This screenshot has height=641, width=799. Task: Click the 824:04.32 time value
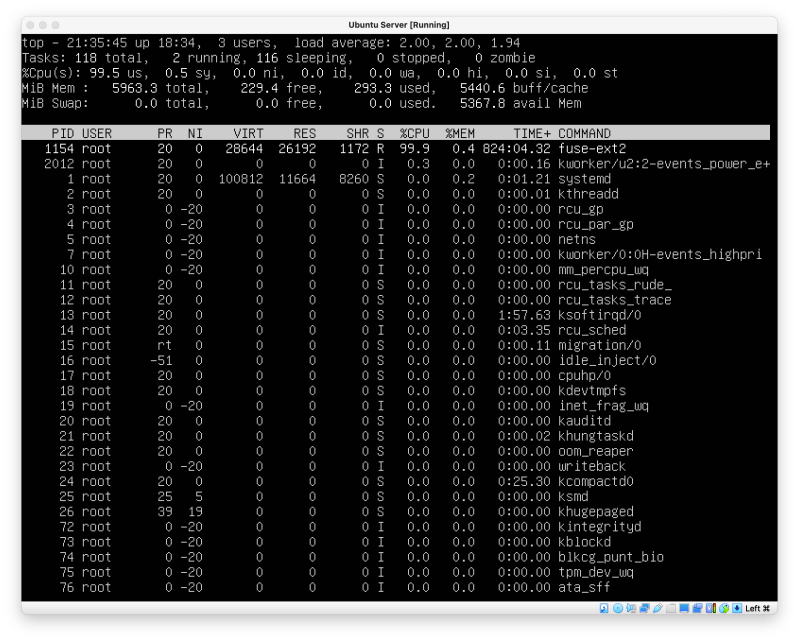pyautogui.click(x=517, y=149)
